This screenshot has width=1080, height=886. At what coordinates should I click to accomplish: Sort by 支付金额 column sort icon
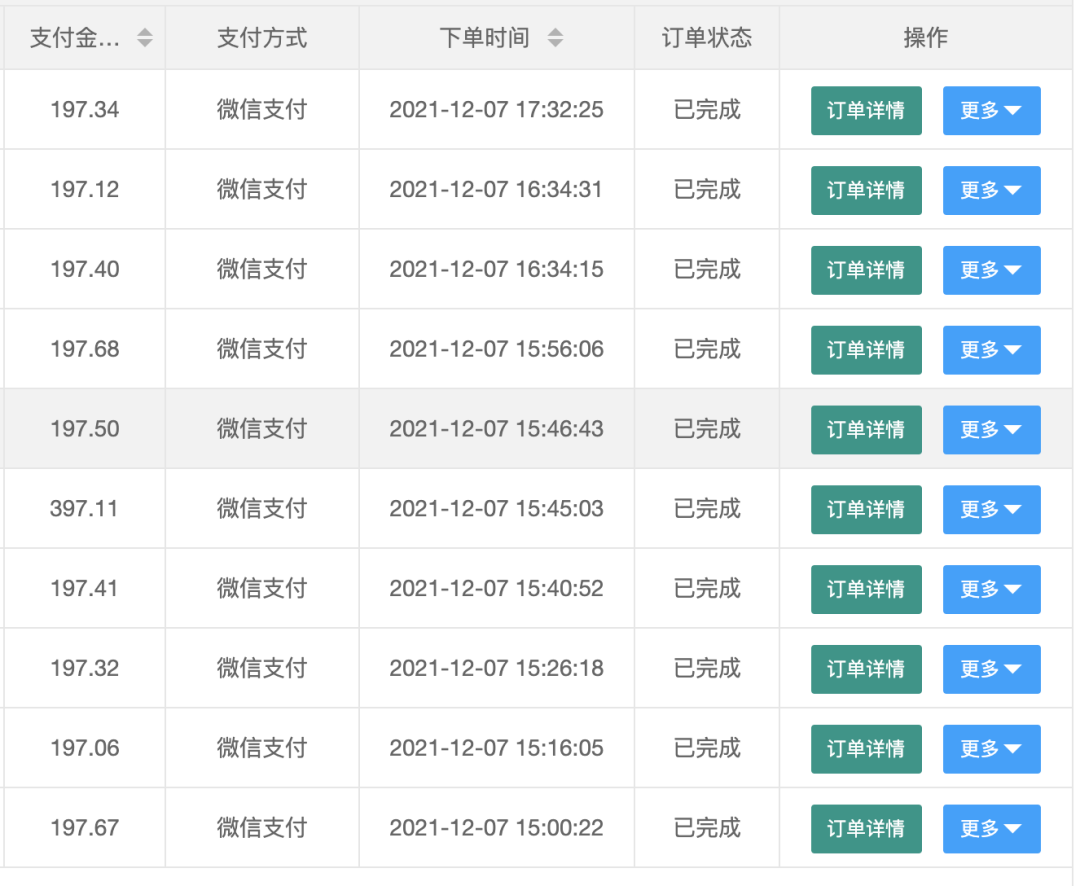point(145,38)
